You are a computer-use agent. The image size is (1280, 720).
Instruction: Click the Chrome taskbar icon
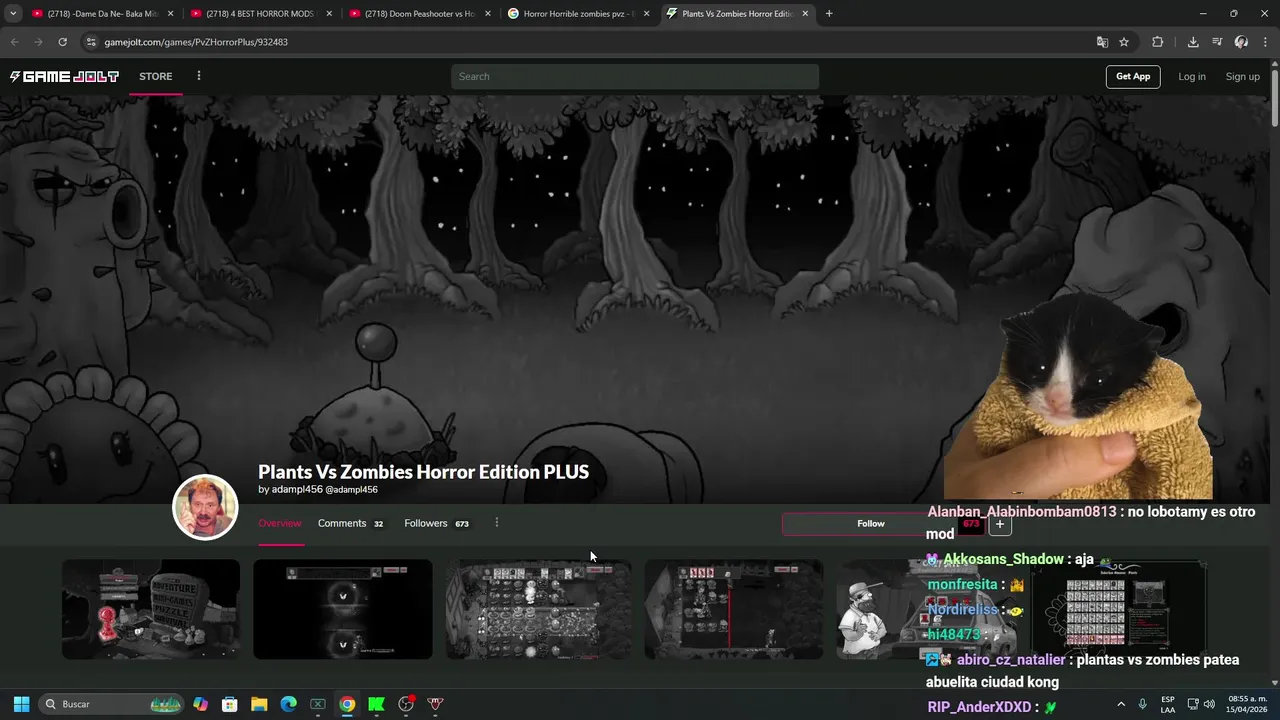pyautogui.click(x=347, y=704)
